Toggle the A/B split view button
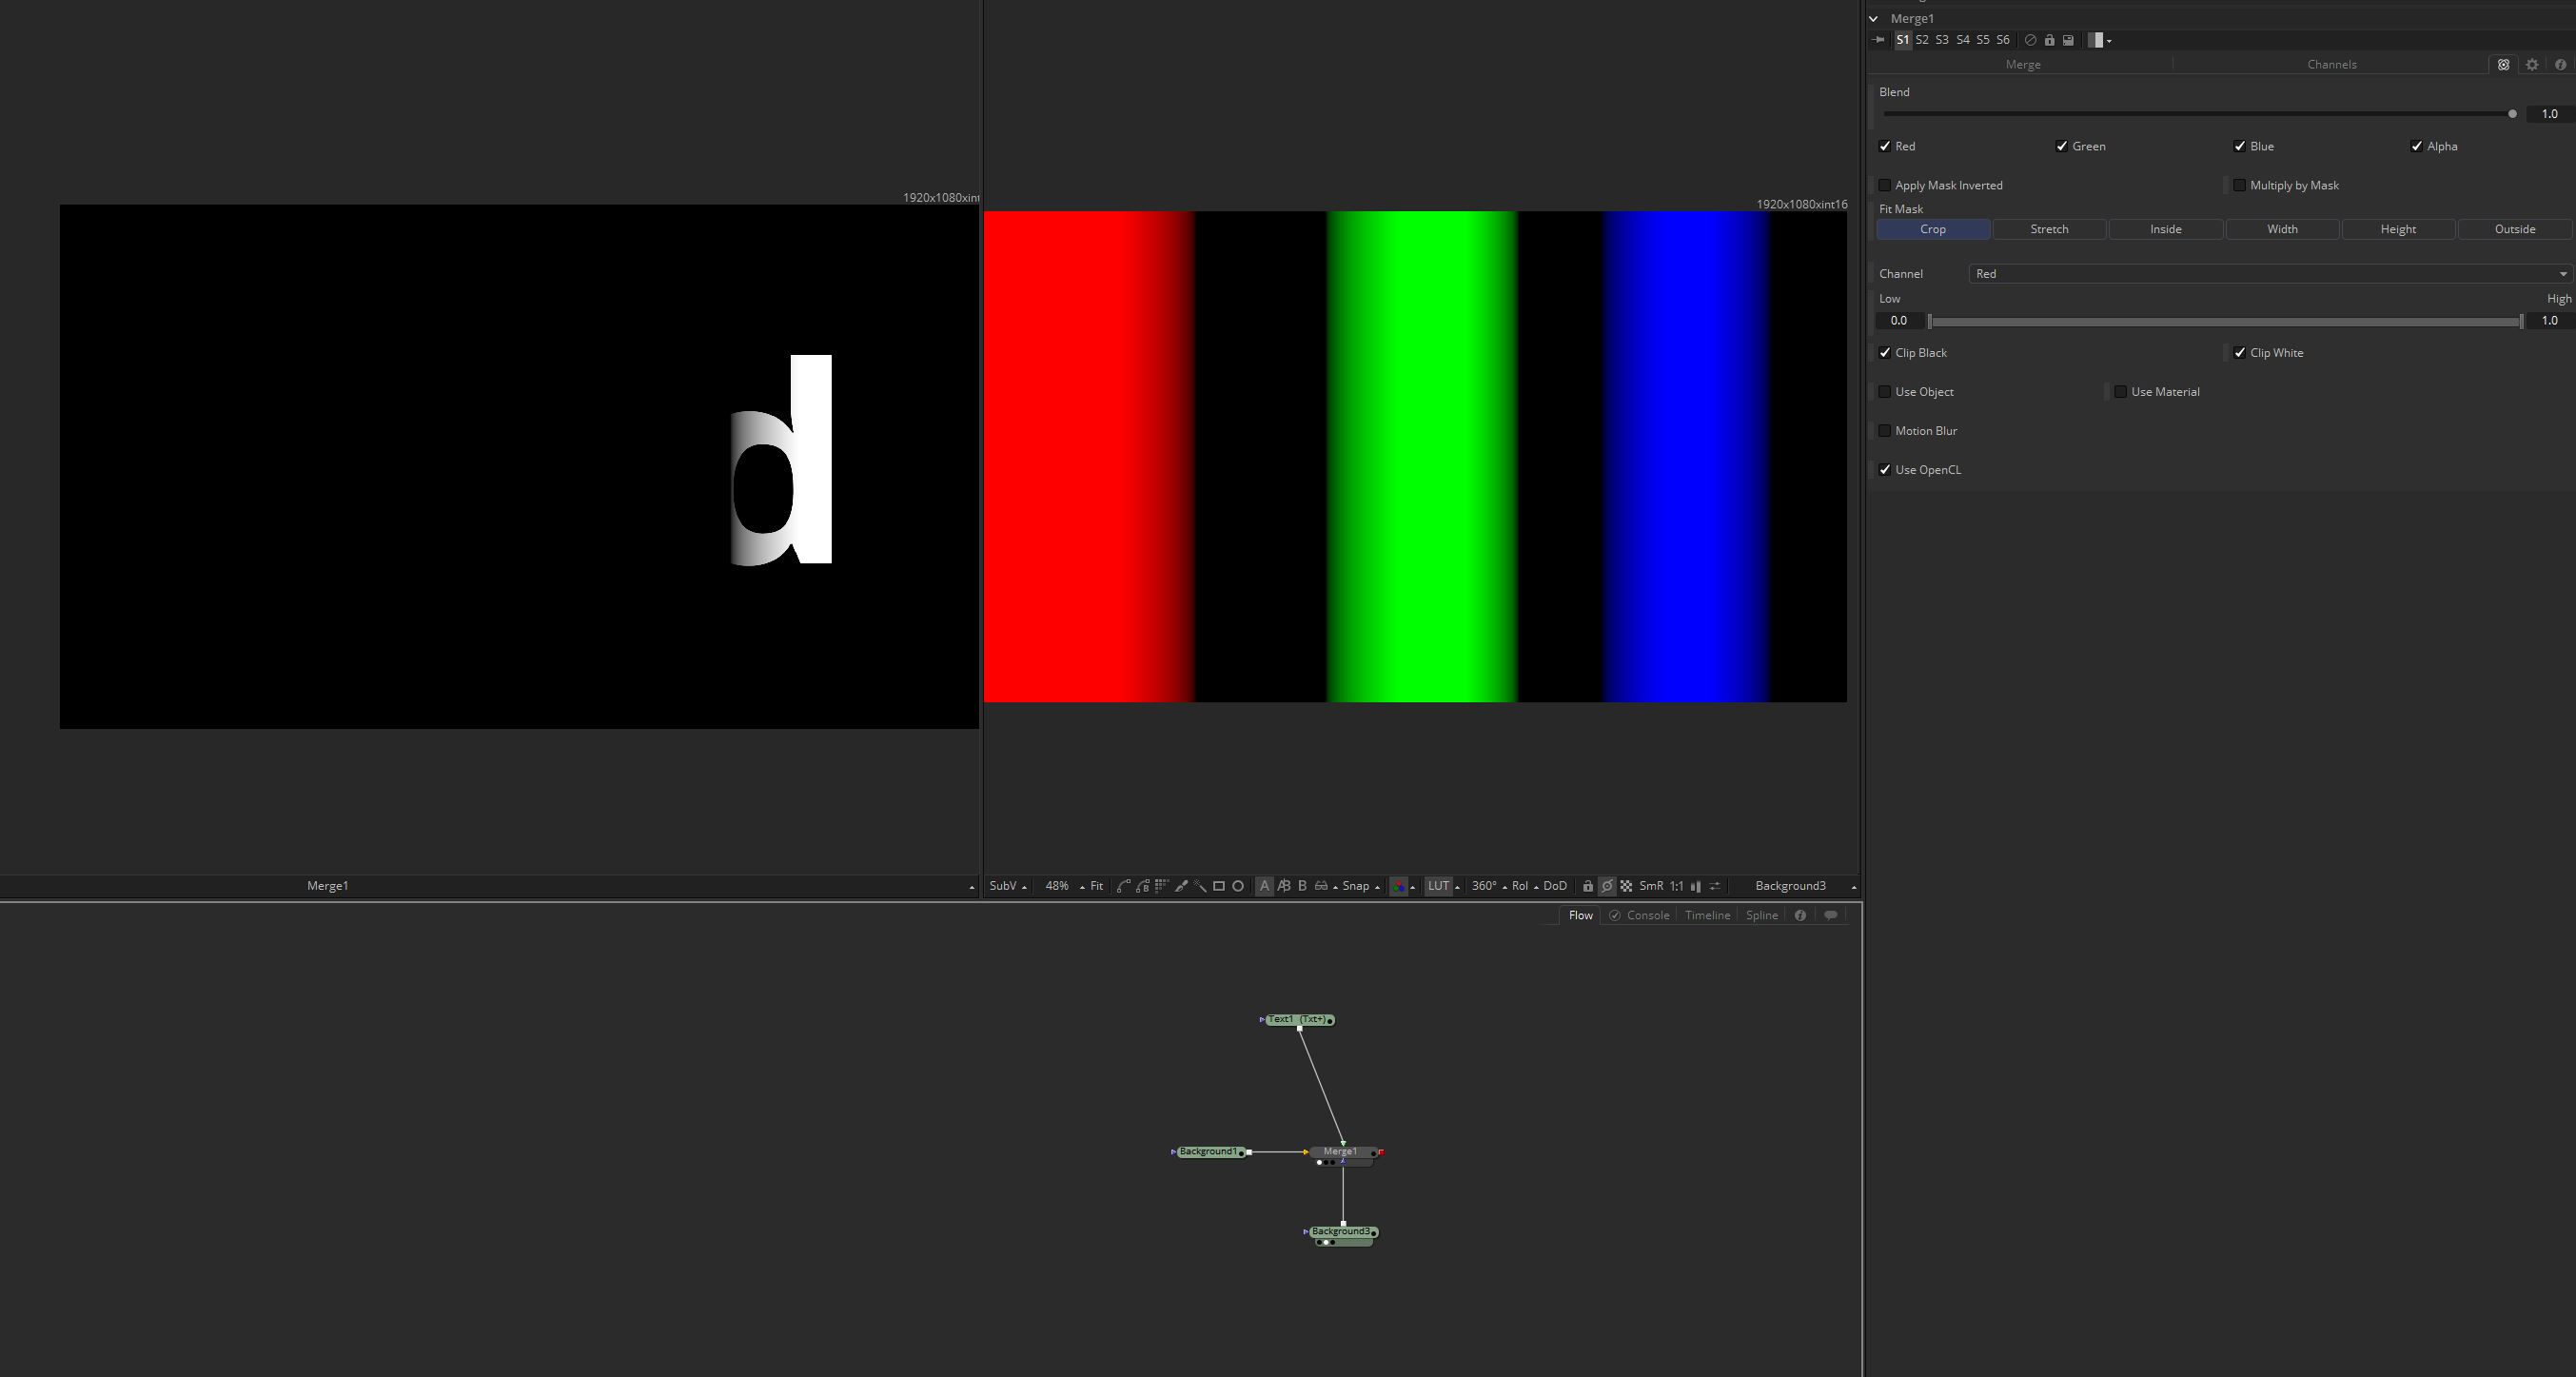 click(x=1284, y=886)
